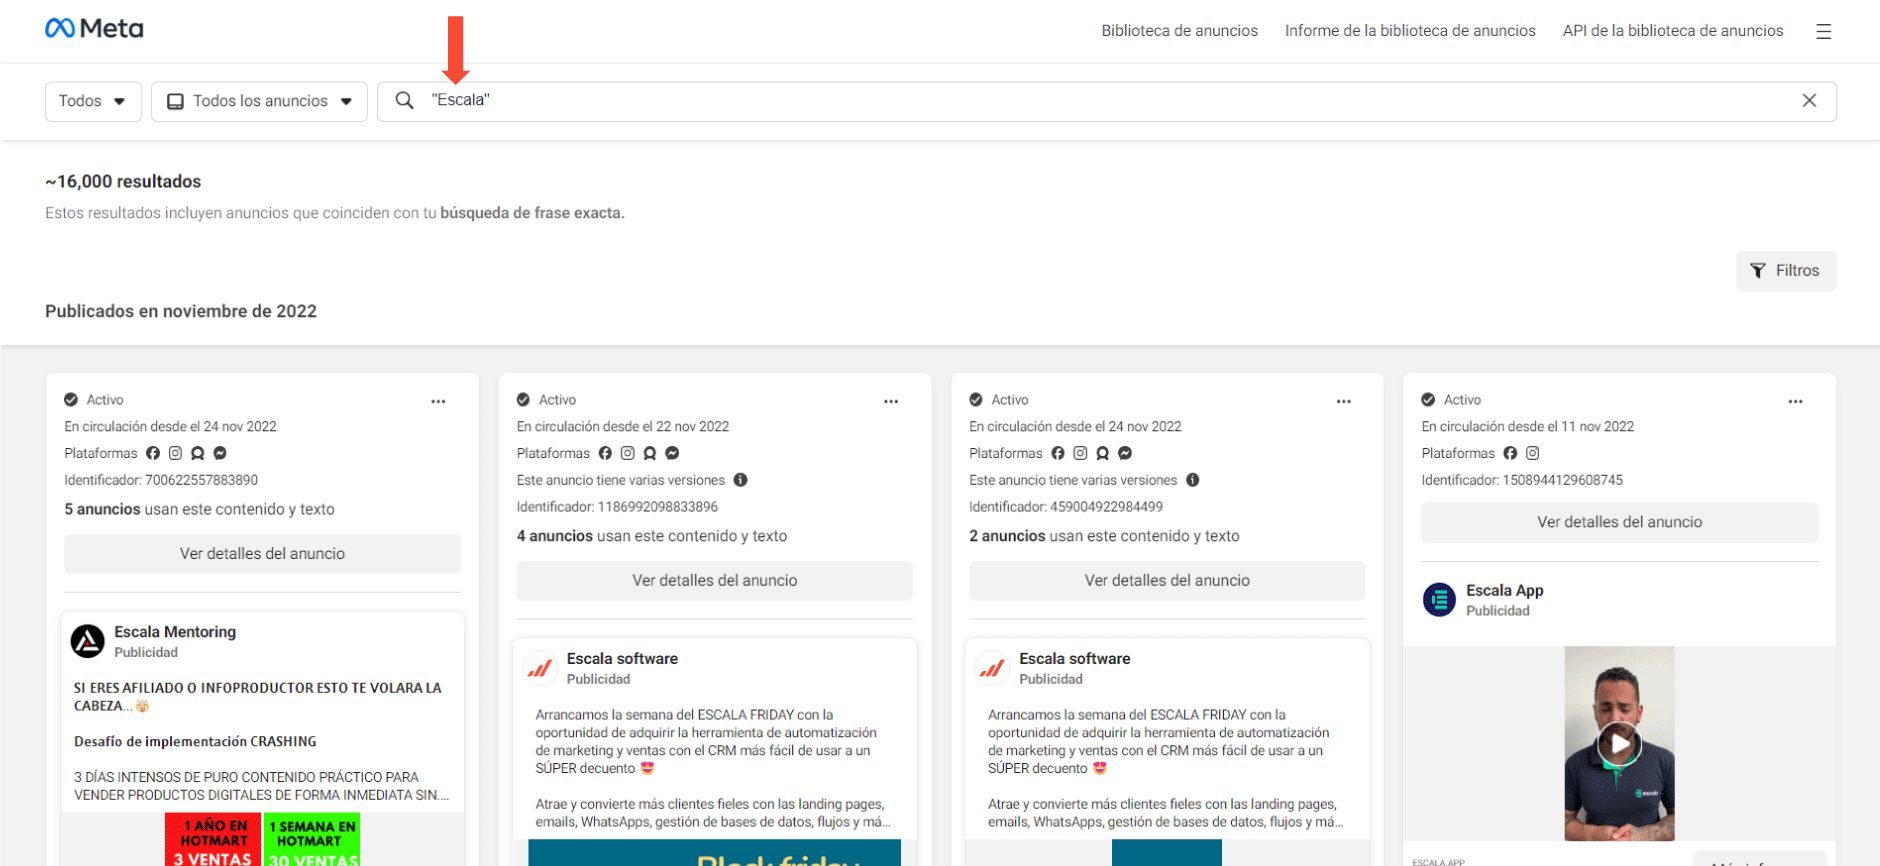The width and height of the screenshot is (1880, 866).
Task: Click "Identificador: 1508944129608745" text
Action: [x=1522, y=481]
